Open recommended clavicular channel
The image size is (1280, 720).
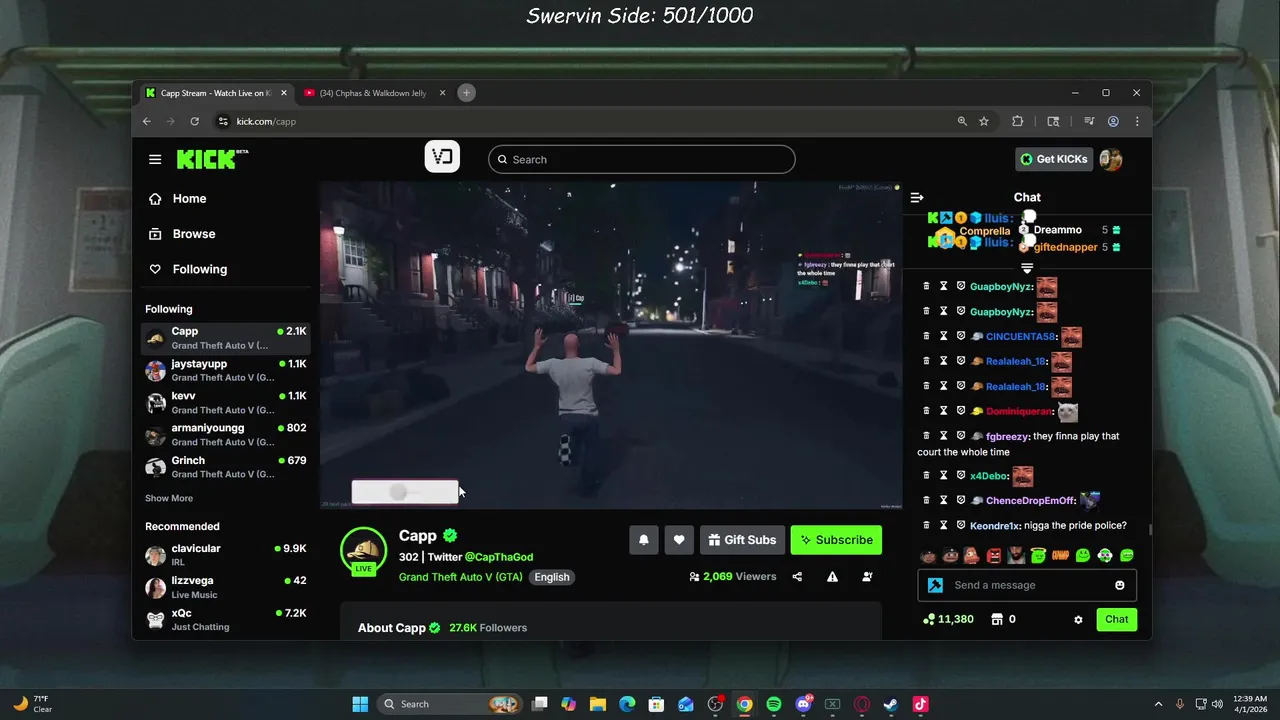coord(226,555)
